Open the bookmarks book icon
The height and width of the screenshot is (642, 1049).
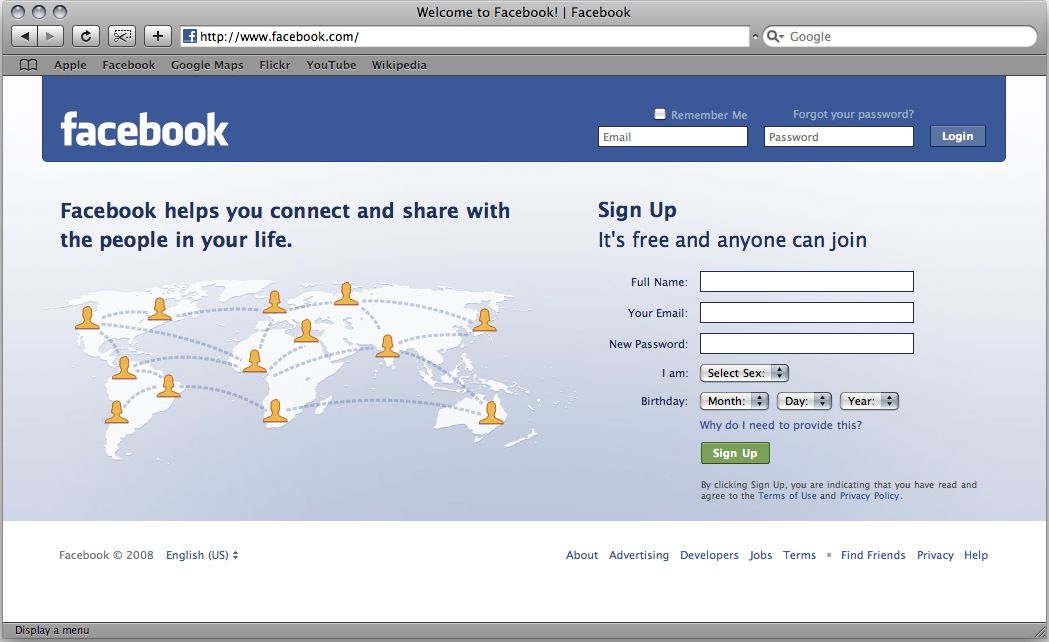pos(28,65)
